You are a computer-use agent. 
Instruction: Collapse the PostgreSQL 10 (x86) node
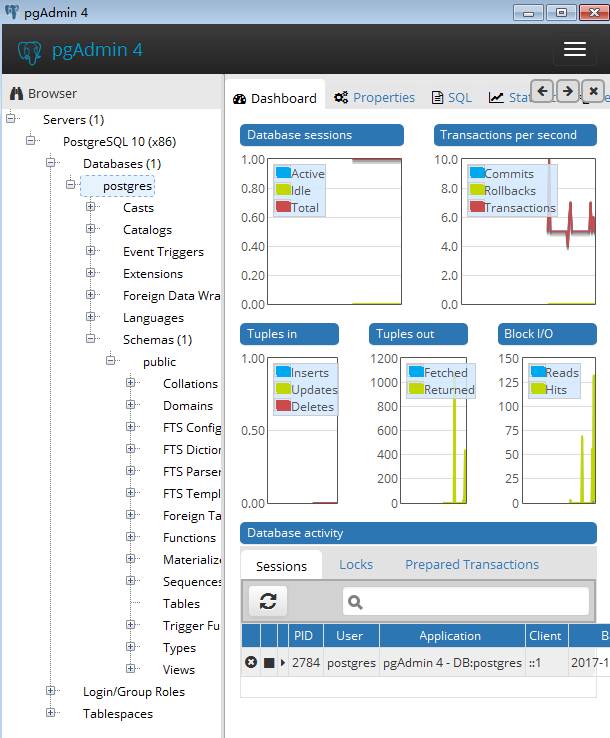pyautogui.click(x=31, y=140)
